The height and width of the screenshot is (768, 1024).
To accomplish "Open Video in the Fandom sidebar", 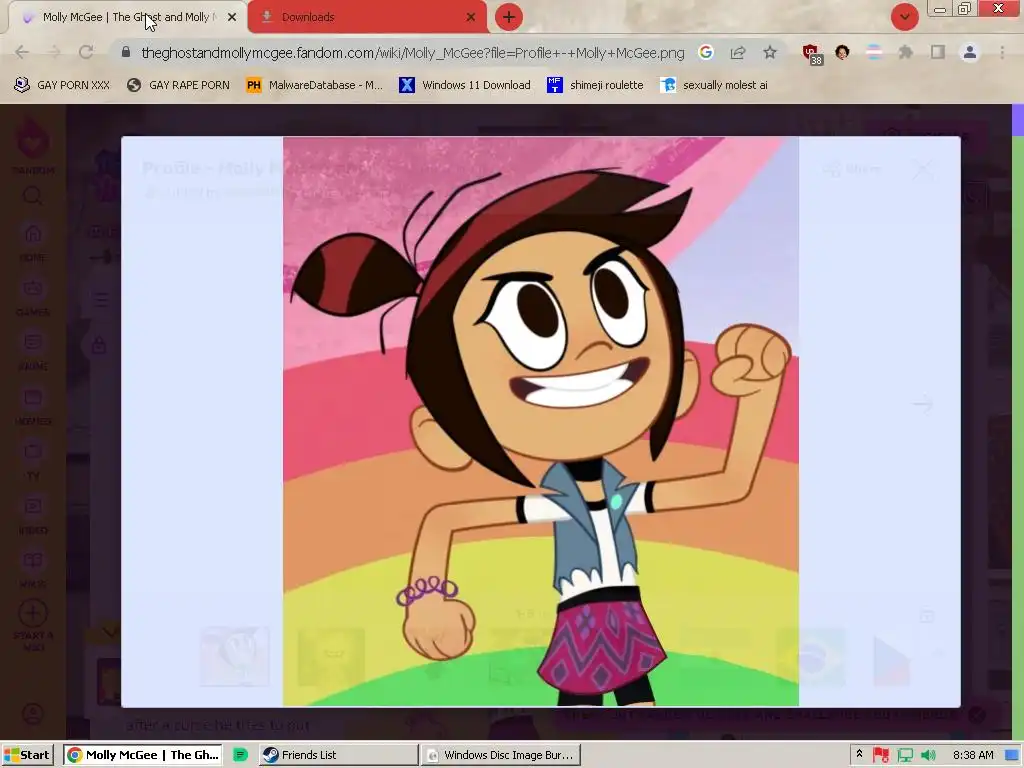I will pyautogui.click(x=33, y=515).
